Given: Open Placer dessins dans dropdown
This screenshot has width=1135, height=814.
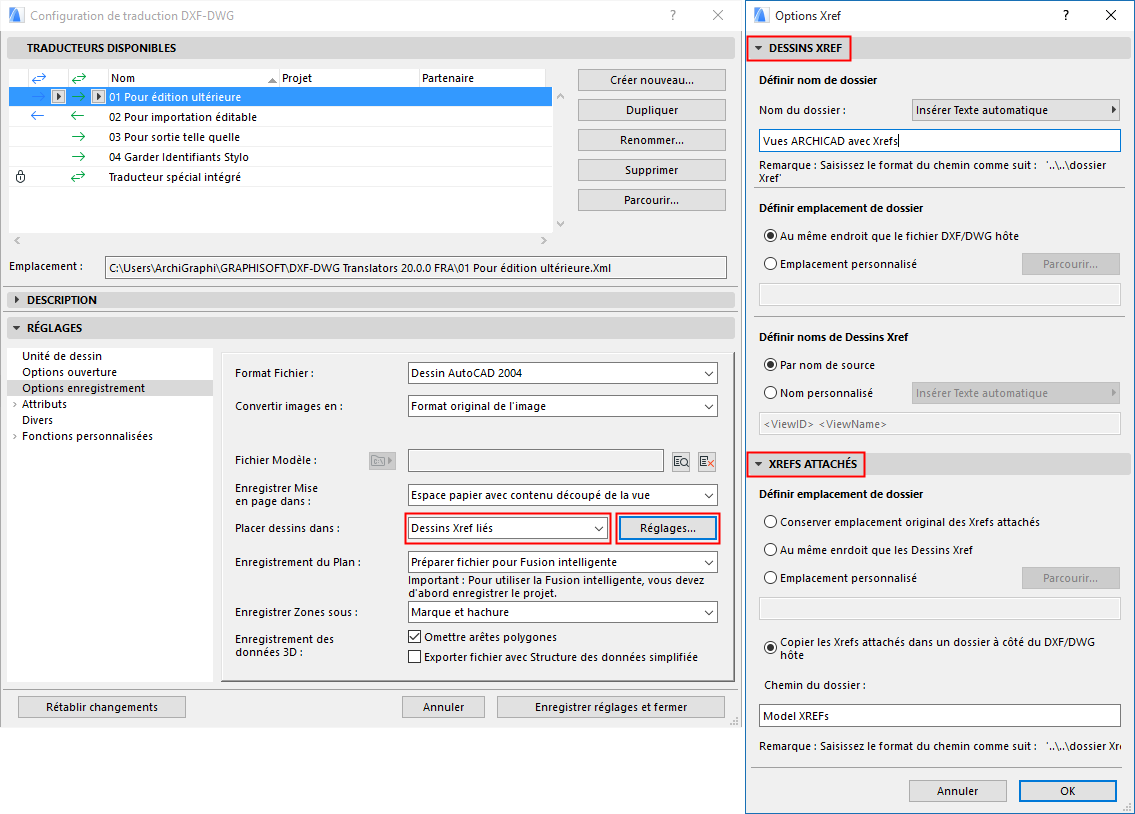Looking at the screenshot, I should click(508, 528).
